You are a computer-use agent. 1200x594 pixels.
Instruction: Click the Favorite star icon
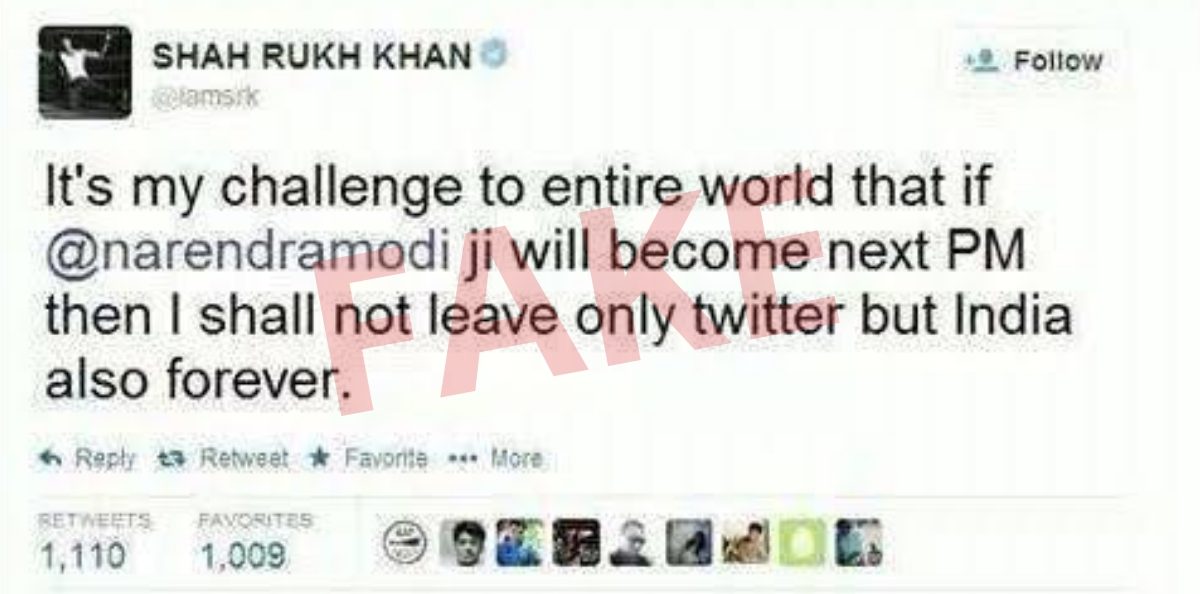tap(319, 459)
